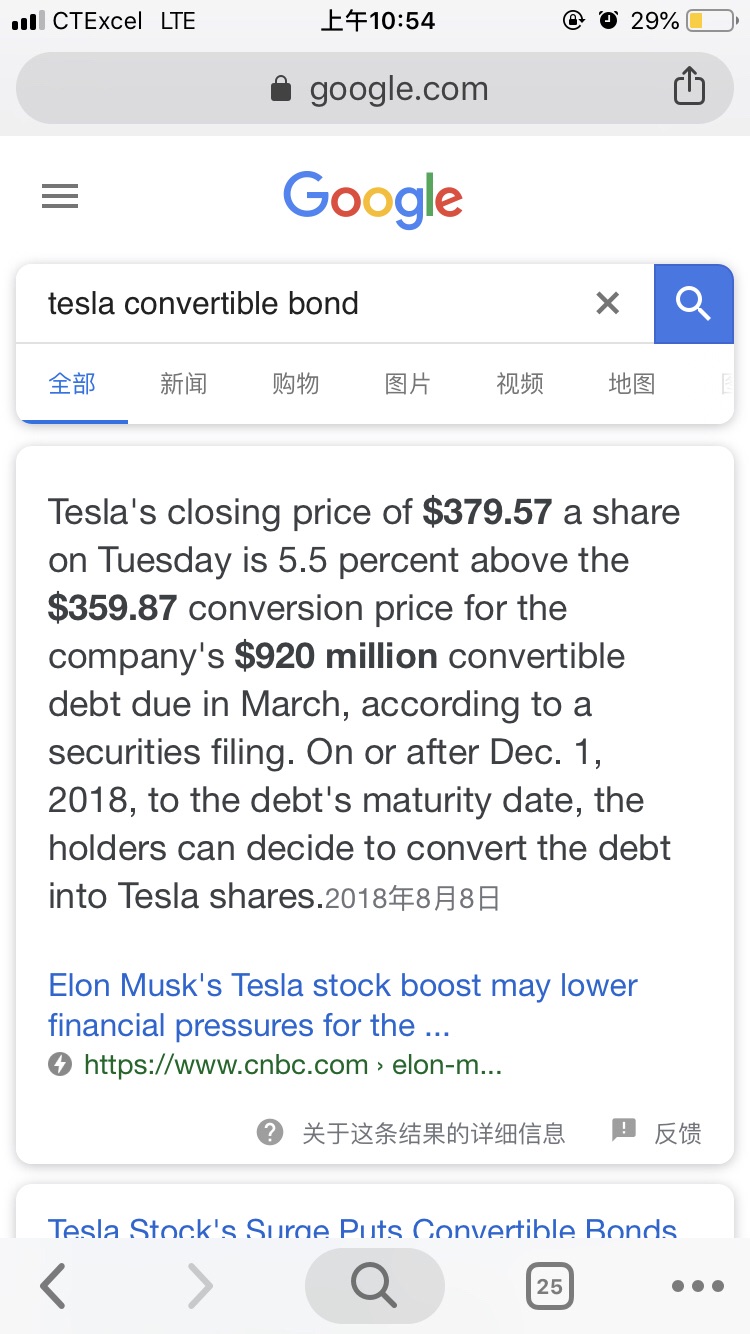Switch to the 图片 tab

click(407, 383)
